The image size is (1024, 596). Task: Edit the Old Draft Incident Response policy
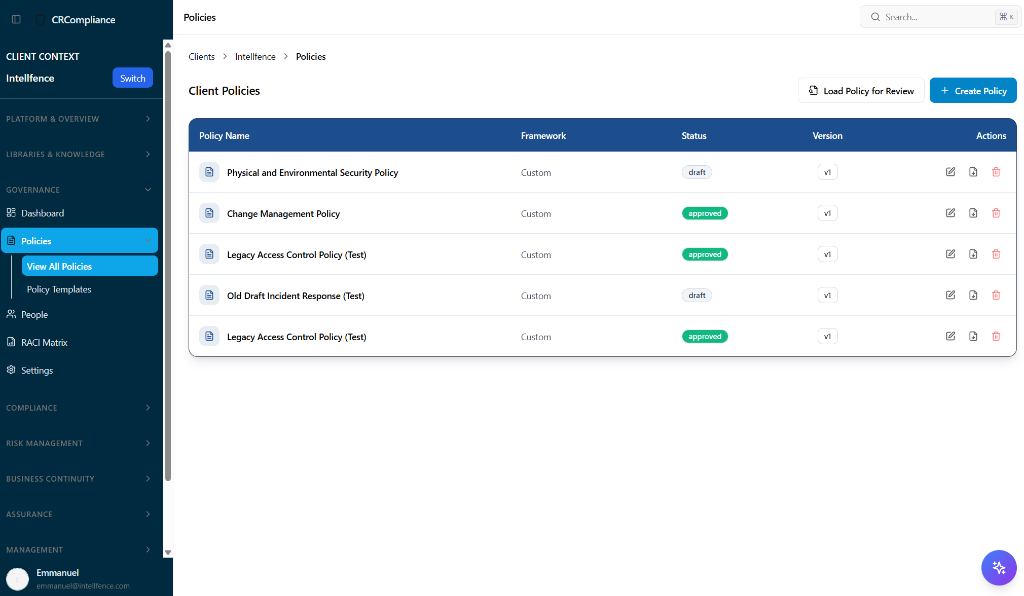tap(950, 295)
